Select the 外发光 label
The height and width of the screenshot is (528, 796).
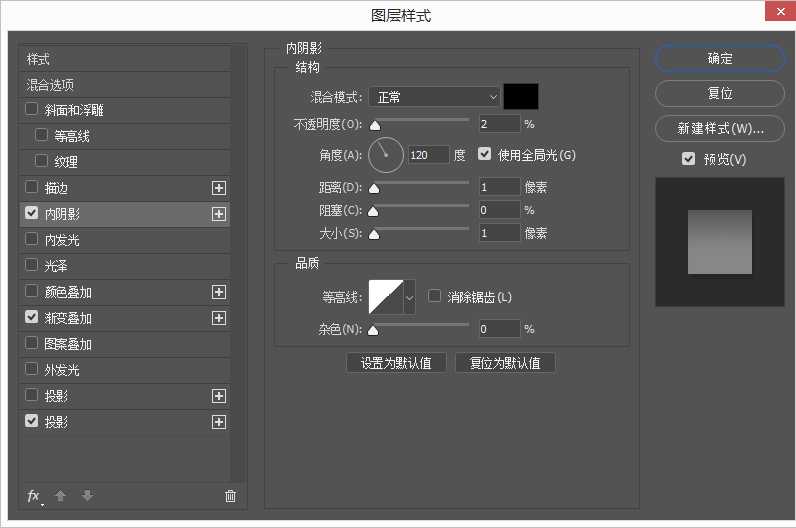[62, 370]
